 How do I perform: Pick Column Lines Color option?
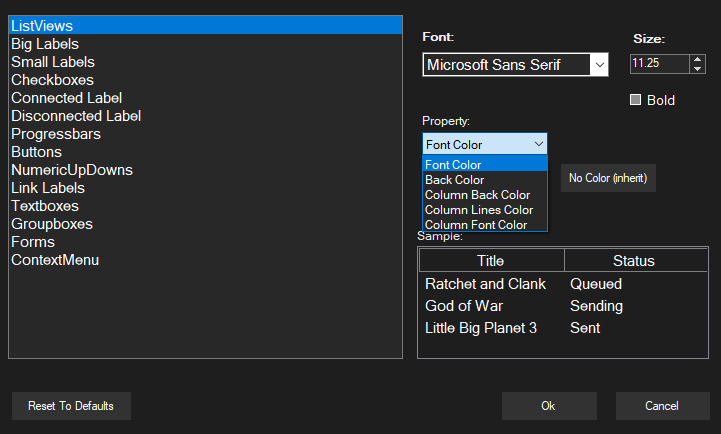tap(478, 210)
